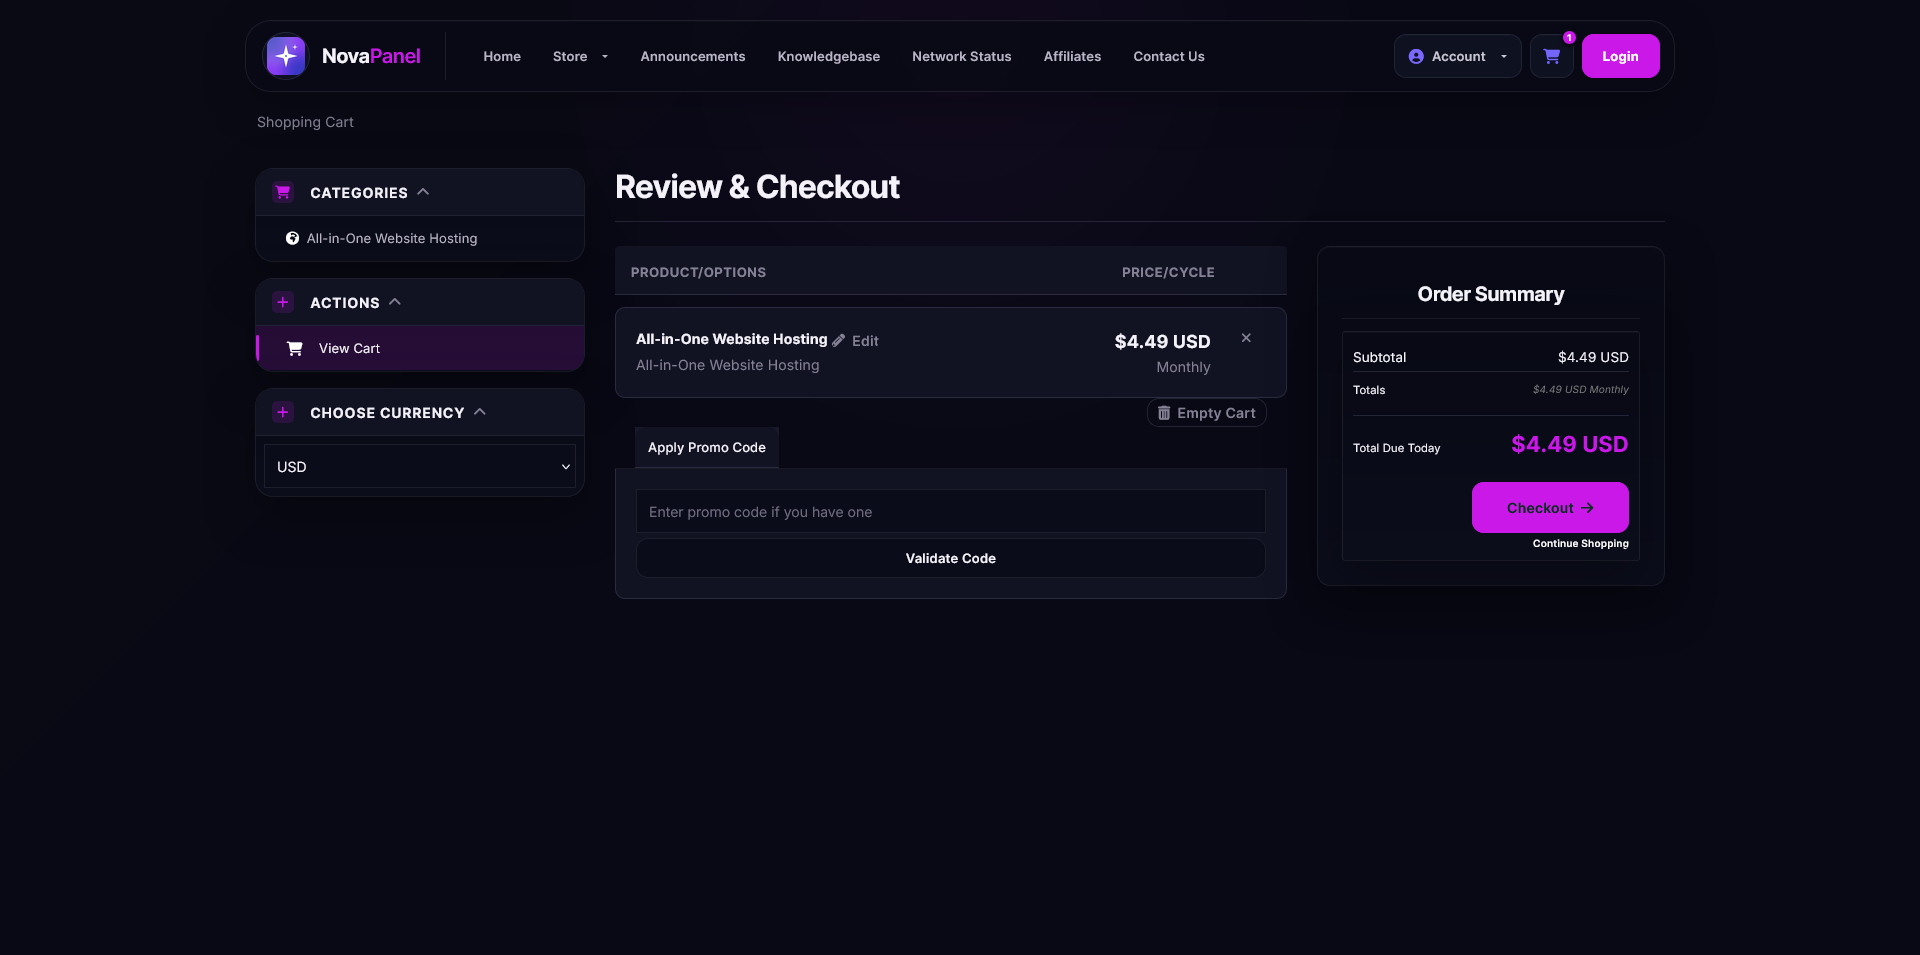Viewport: 1920px width, 955px height.
Task: Click the Subtotal $4.49 USD value
Action: coord(1593,357)
